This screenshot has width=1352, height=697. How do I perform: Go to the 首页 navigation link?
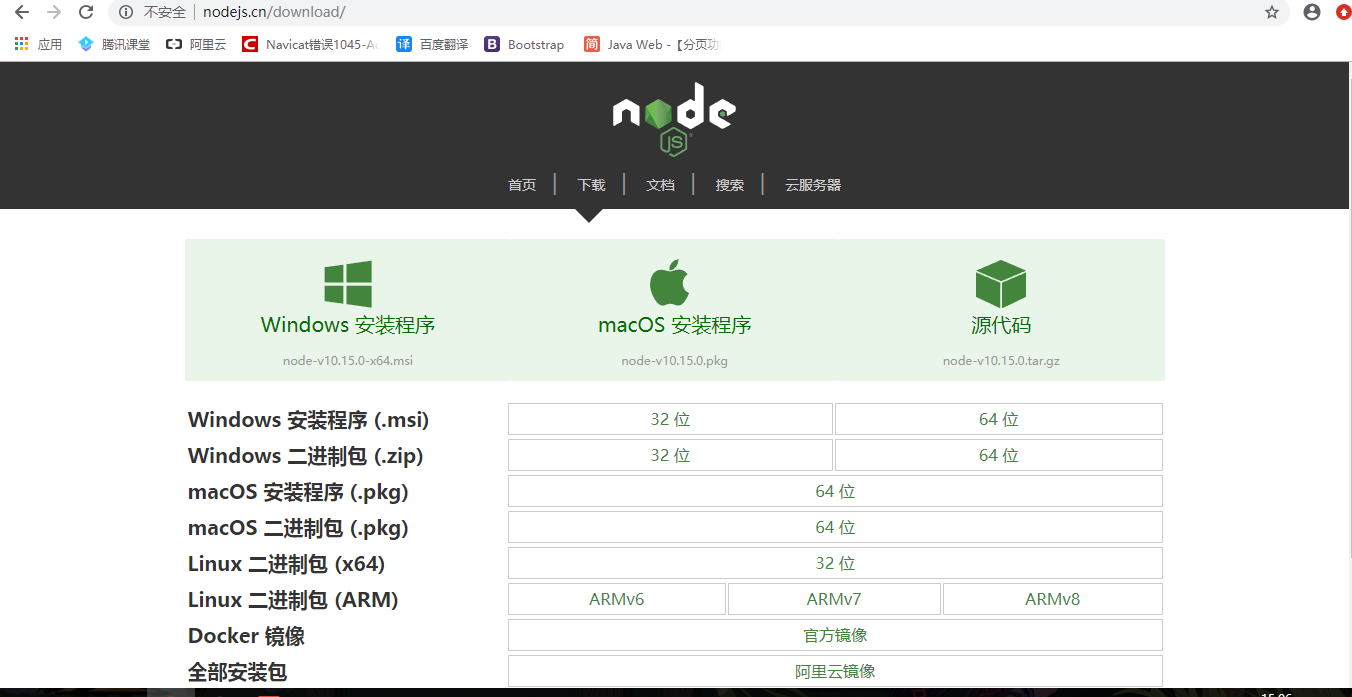point(521,184)
